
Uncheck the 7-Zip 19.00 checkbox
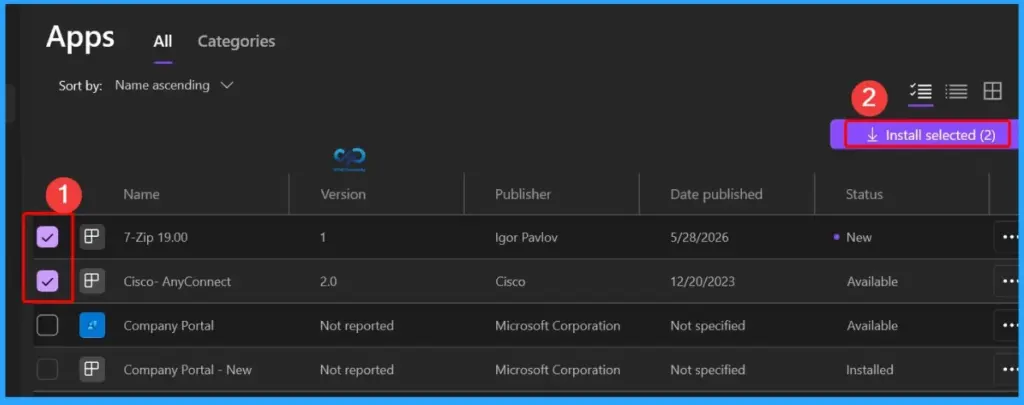[47, 238]
